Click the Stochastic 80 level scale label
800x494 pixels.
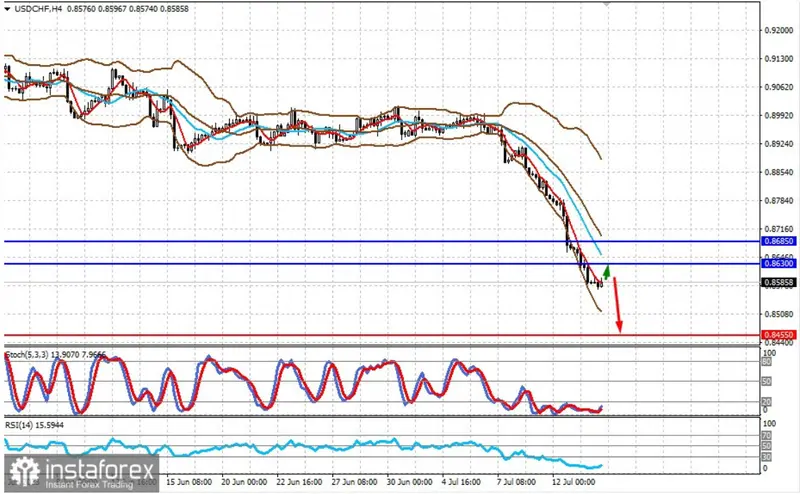tap(768, 362)
